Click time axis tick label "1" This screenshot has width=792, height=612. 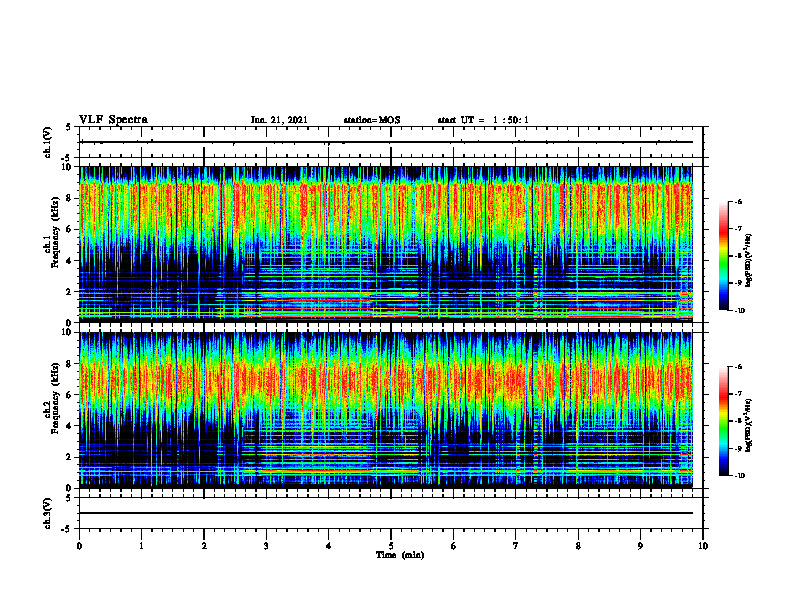point(141,546)
